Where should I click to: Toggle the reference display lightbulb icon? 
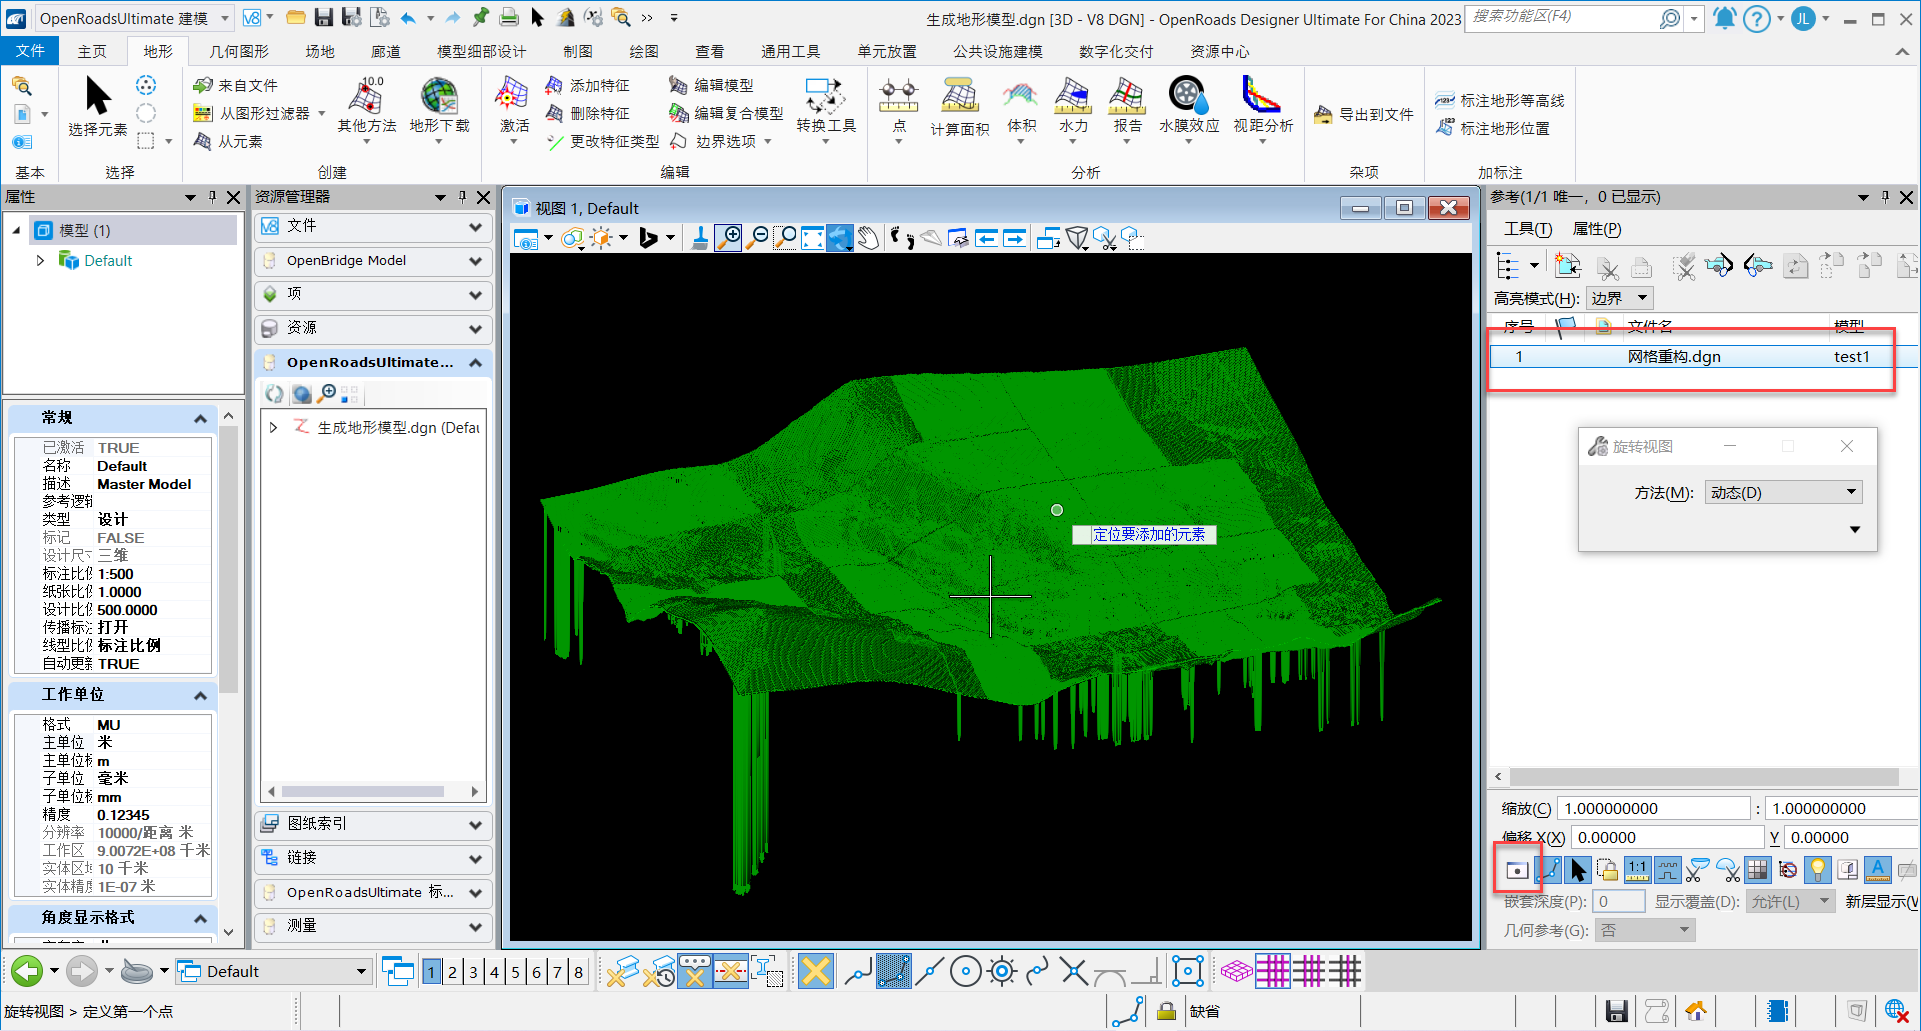coord(1817,870)
